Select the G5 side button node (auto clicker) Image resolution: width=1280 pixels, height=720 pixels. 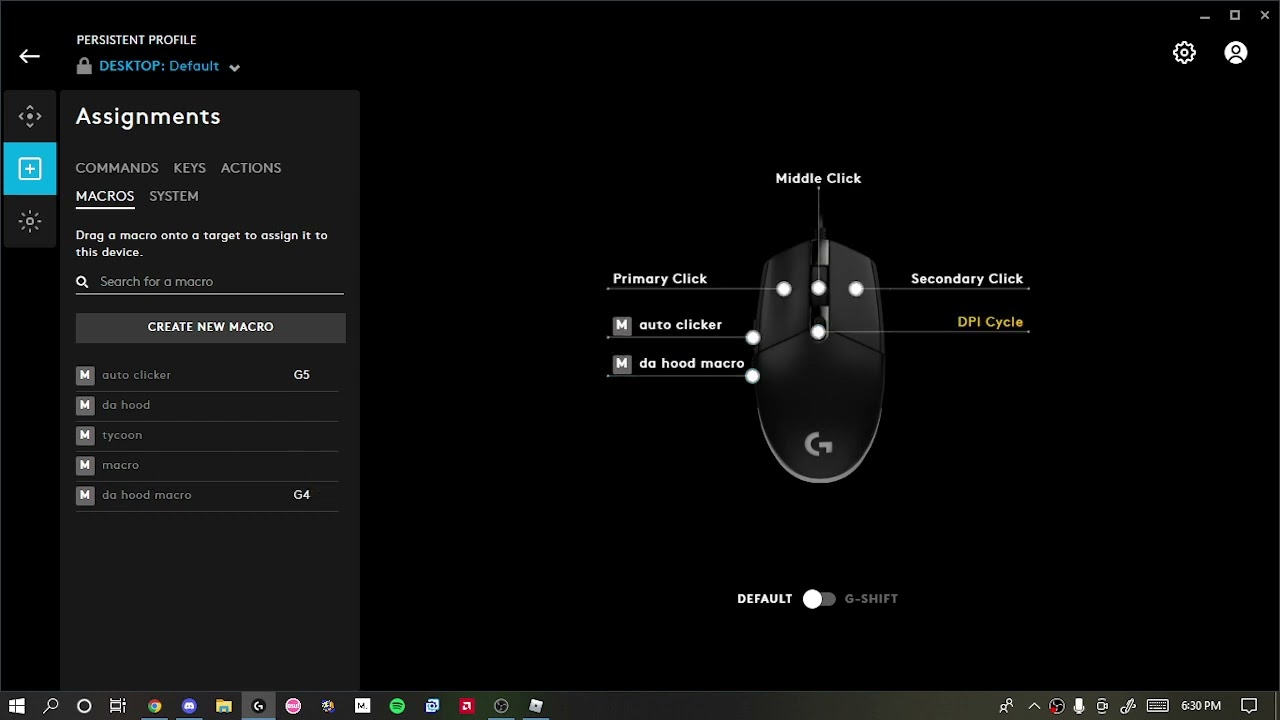pos(753,338)
